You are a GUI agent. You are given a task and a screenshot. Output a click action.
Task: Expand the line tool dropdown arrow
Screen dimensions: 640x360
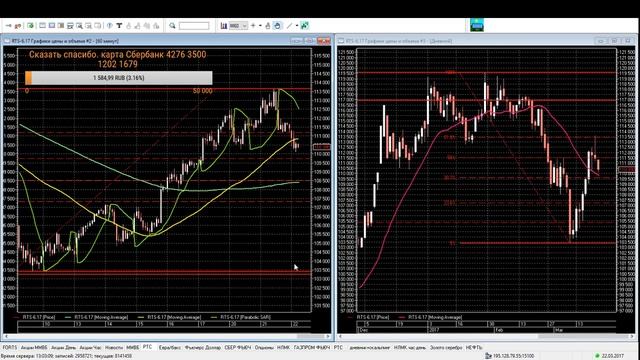click(x=297, y=26)
